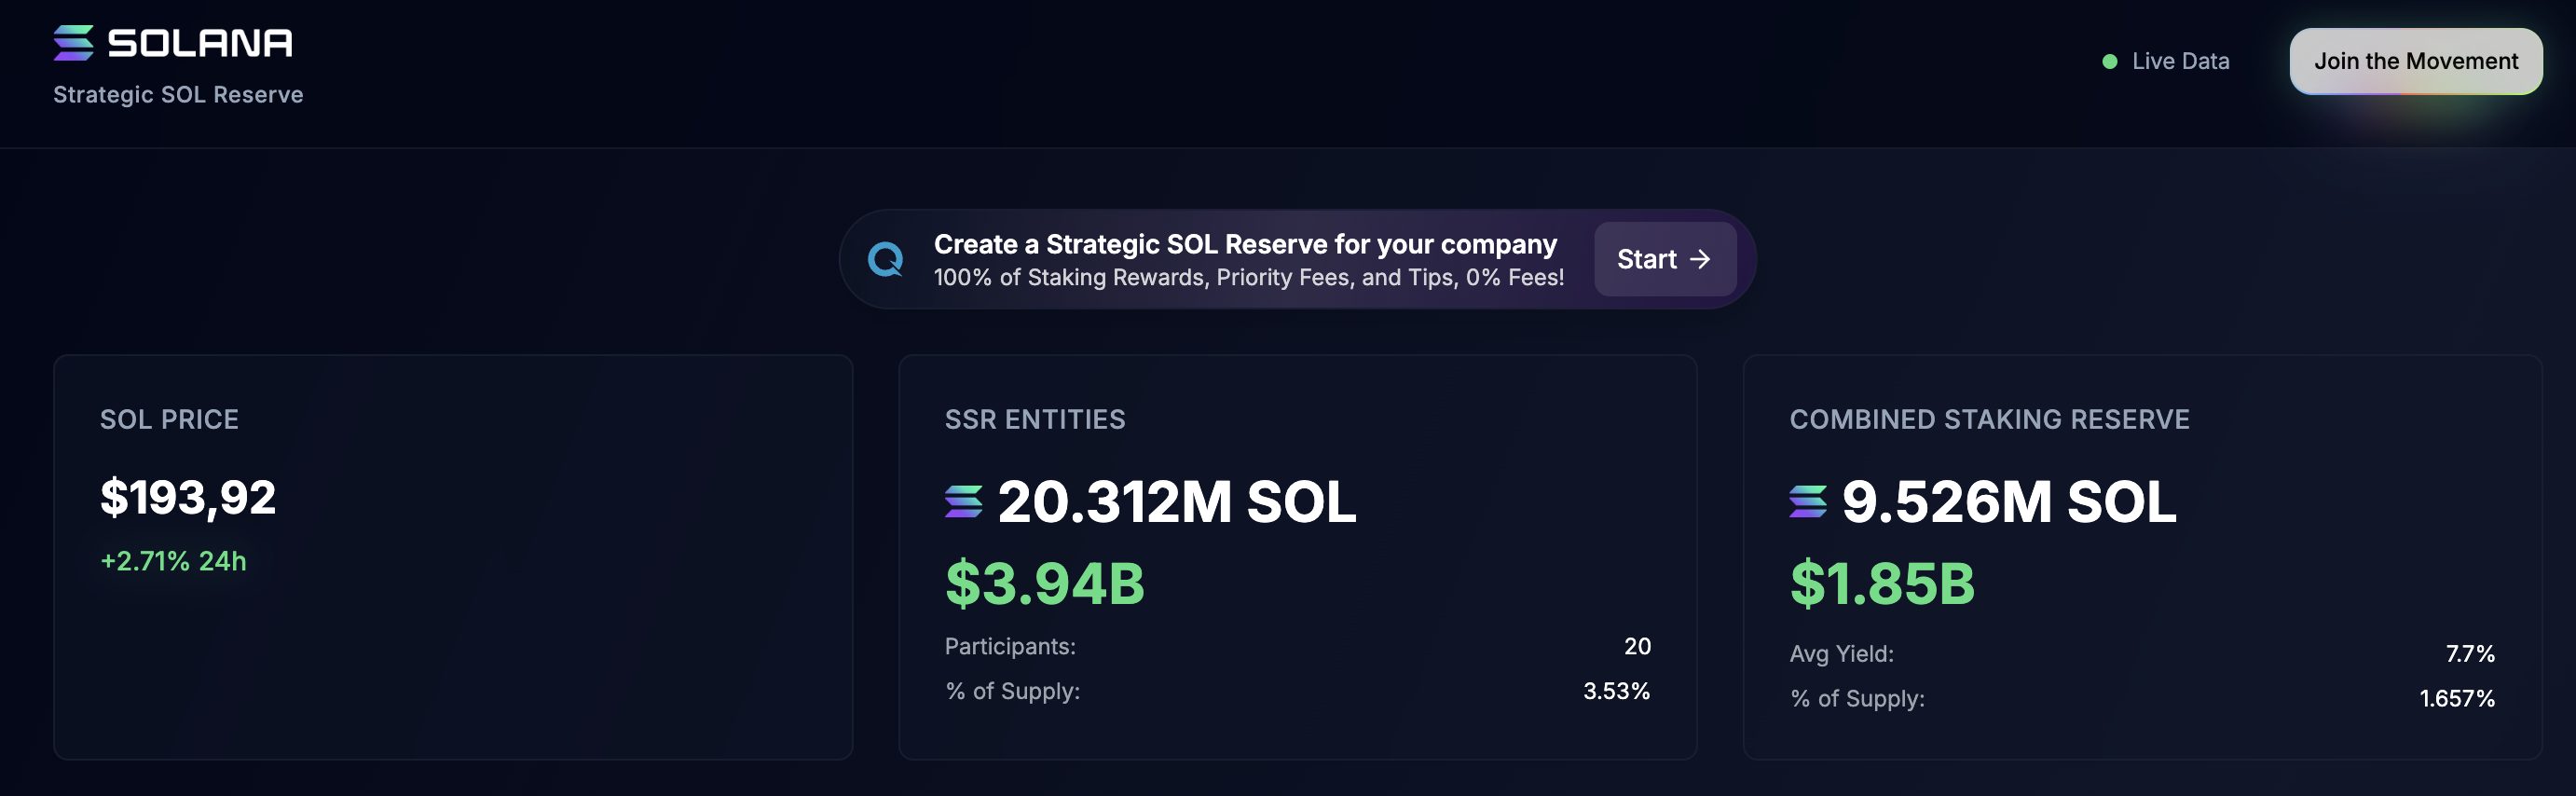Click the blue Q icon in banner

[885, 260]
